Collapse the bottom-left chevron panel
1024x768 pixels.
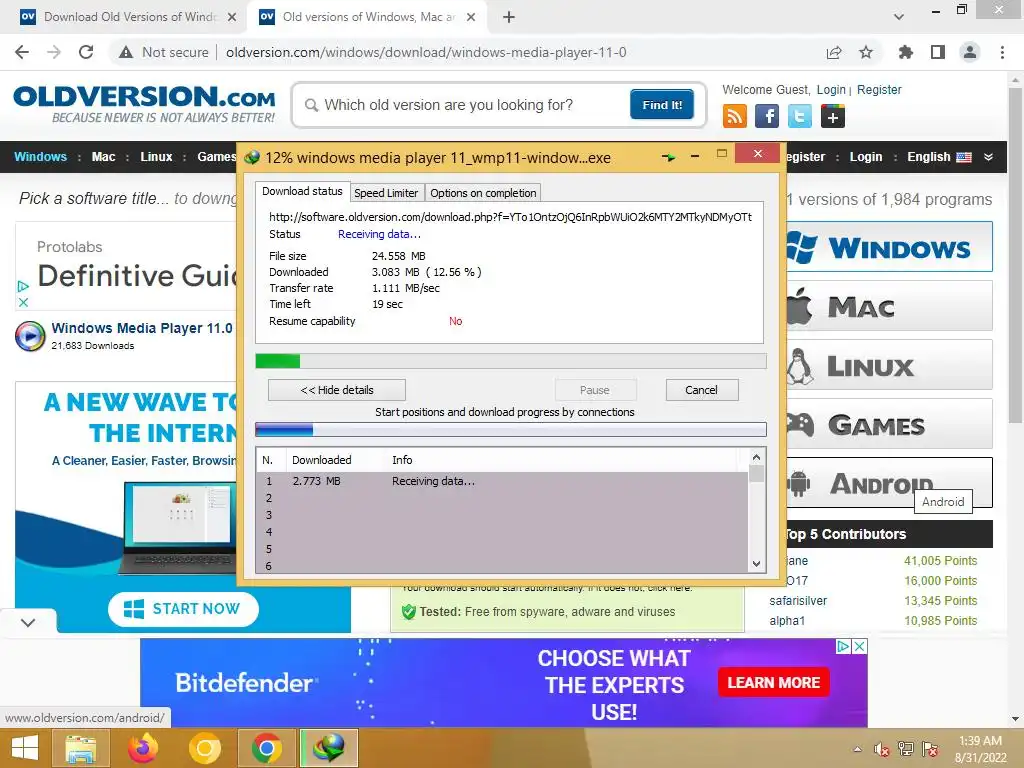point(28,622)
